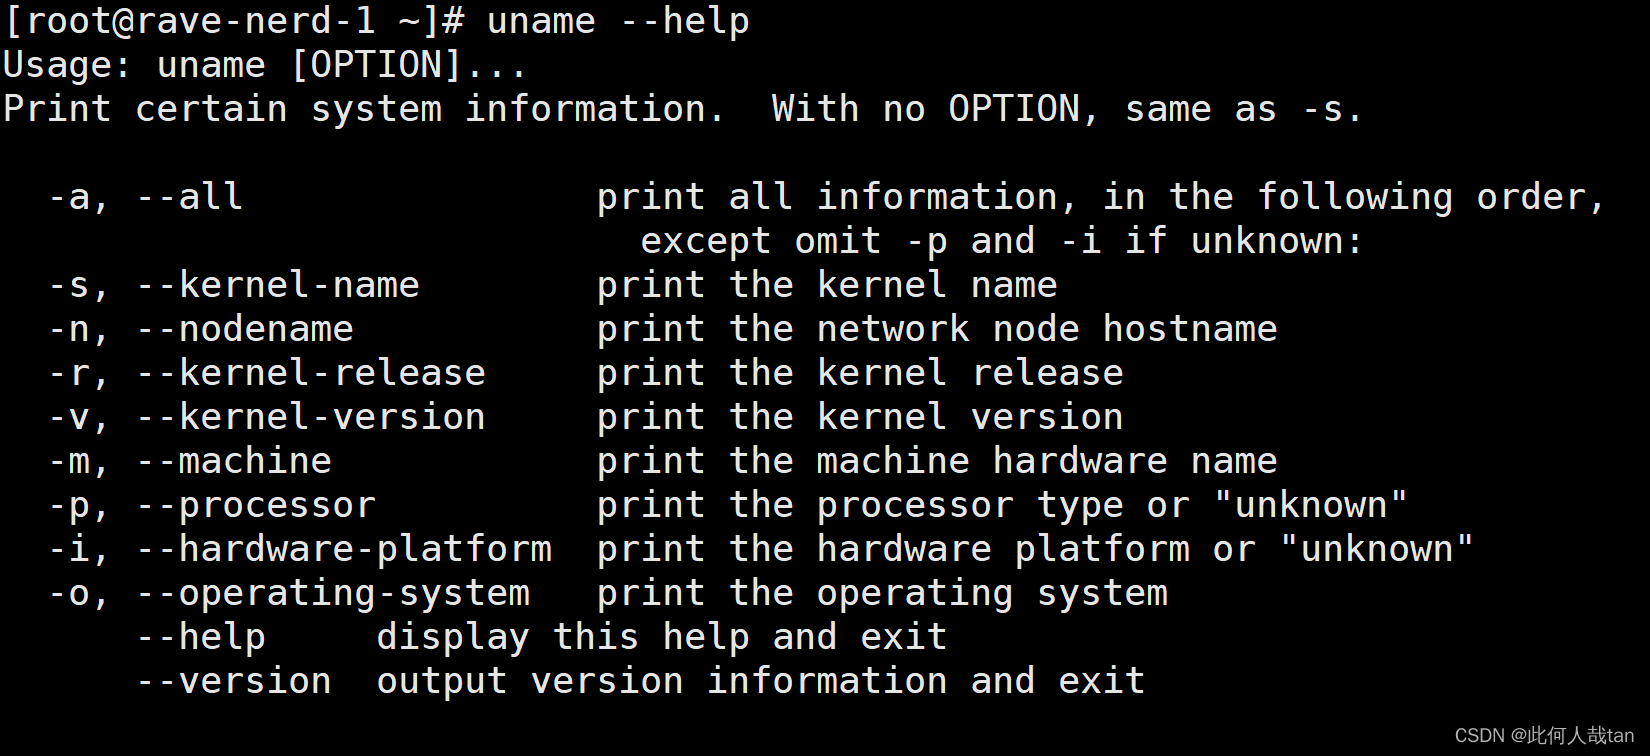This screenshot has width=1650, height=756.
Task: Click the '--machine' option text
Action: (x=234, y=461)
